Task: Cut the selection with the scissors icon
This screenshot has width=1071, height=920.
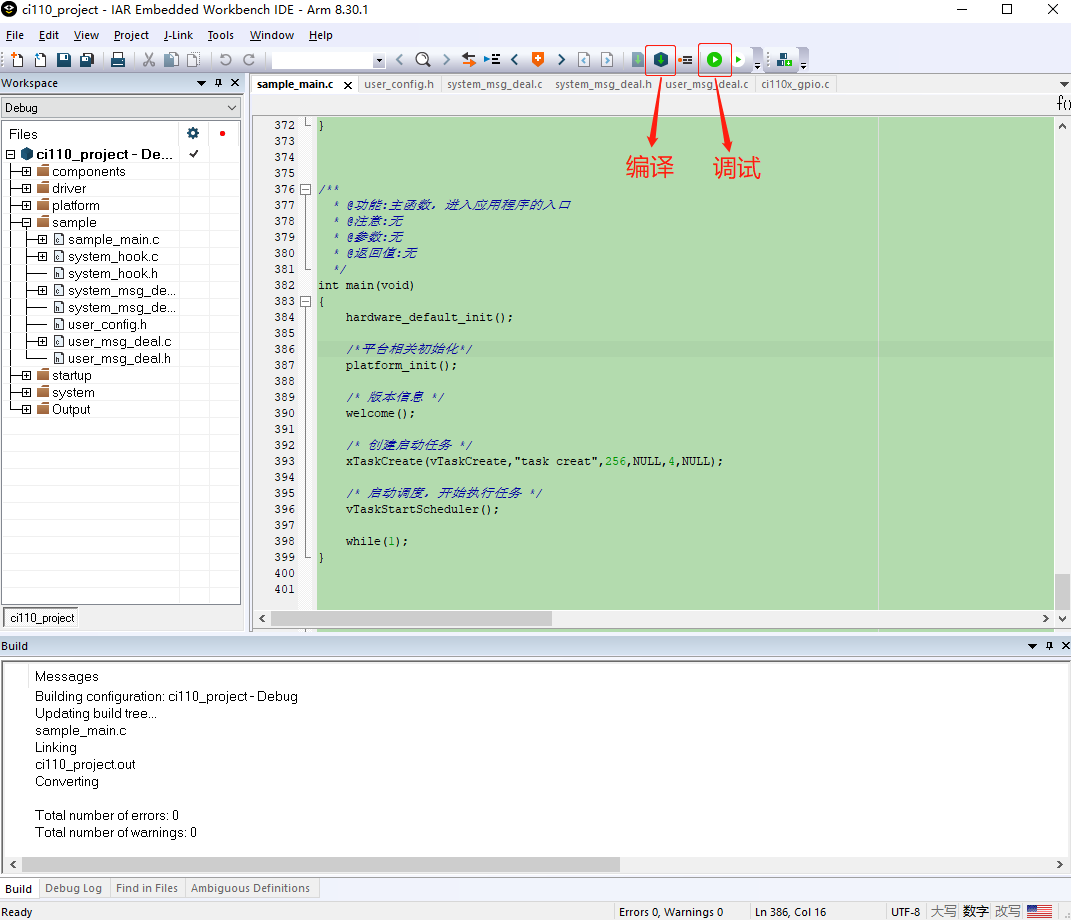Action: click(x=148, y=60)
